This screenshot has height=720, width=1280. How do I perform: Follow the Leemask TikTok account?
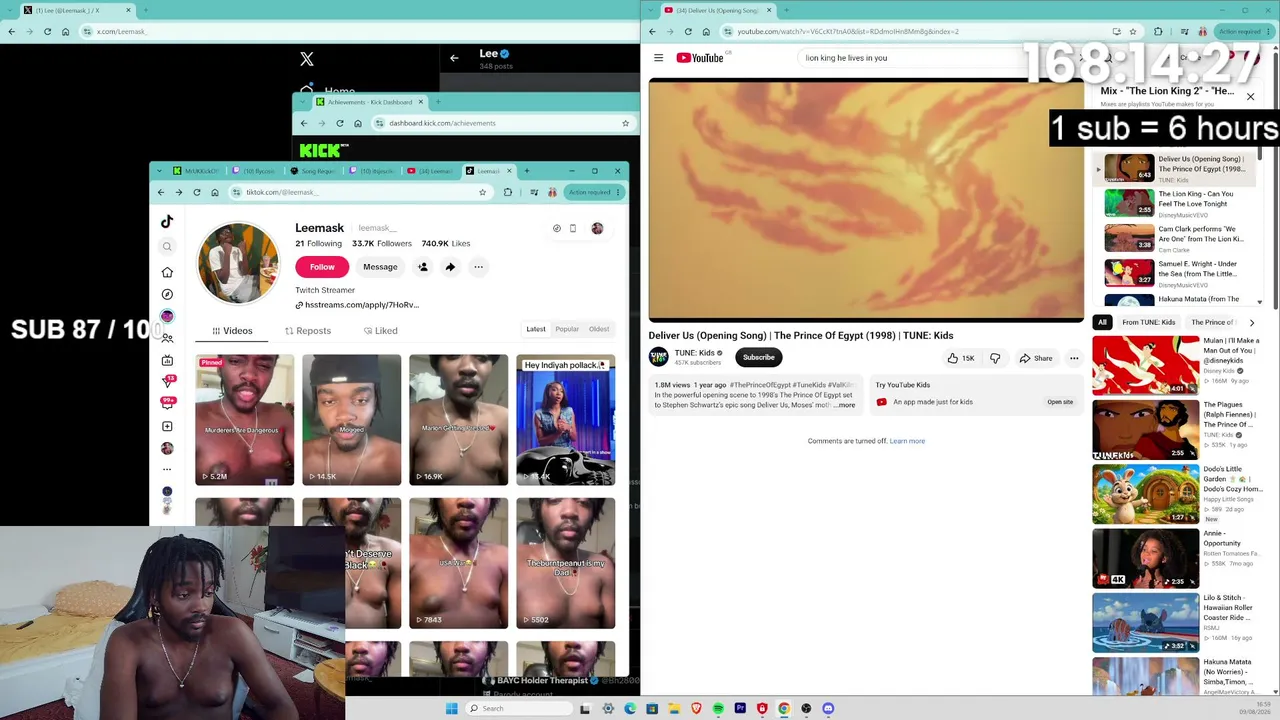pos(322,267)
